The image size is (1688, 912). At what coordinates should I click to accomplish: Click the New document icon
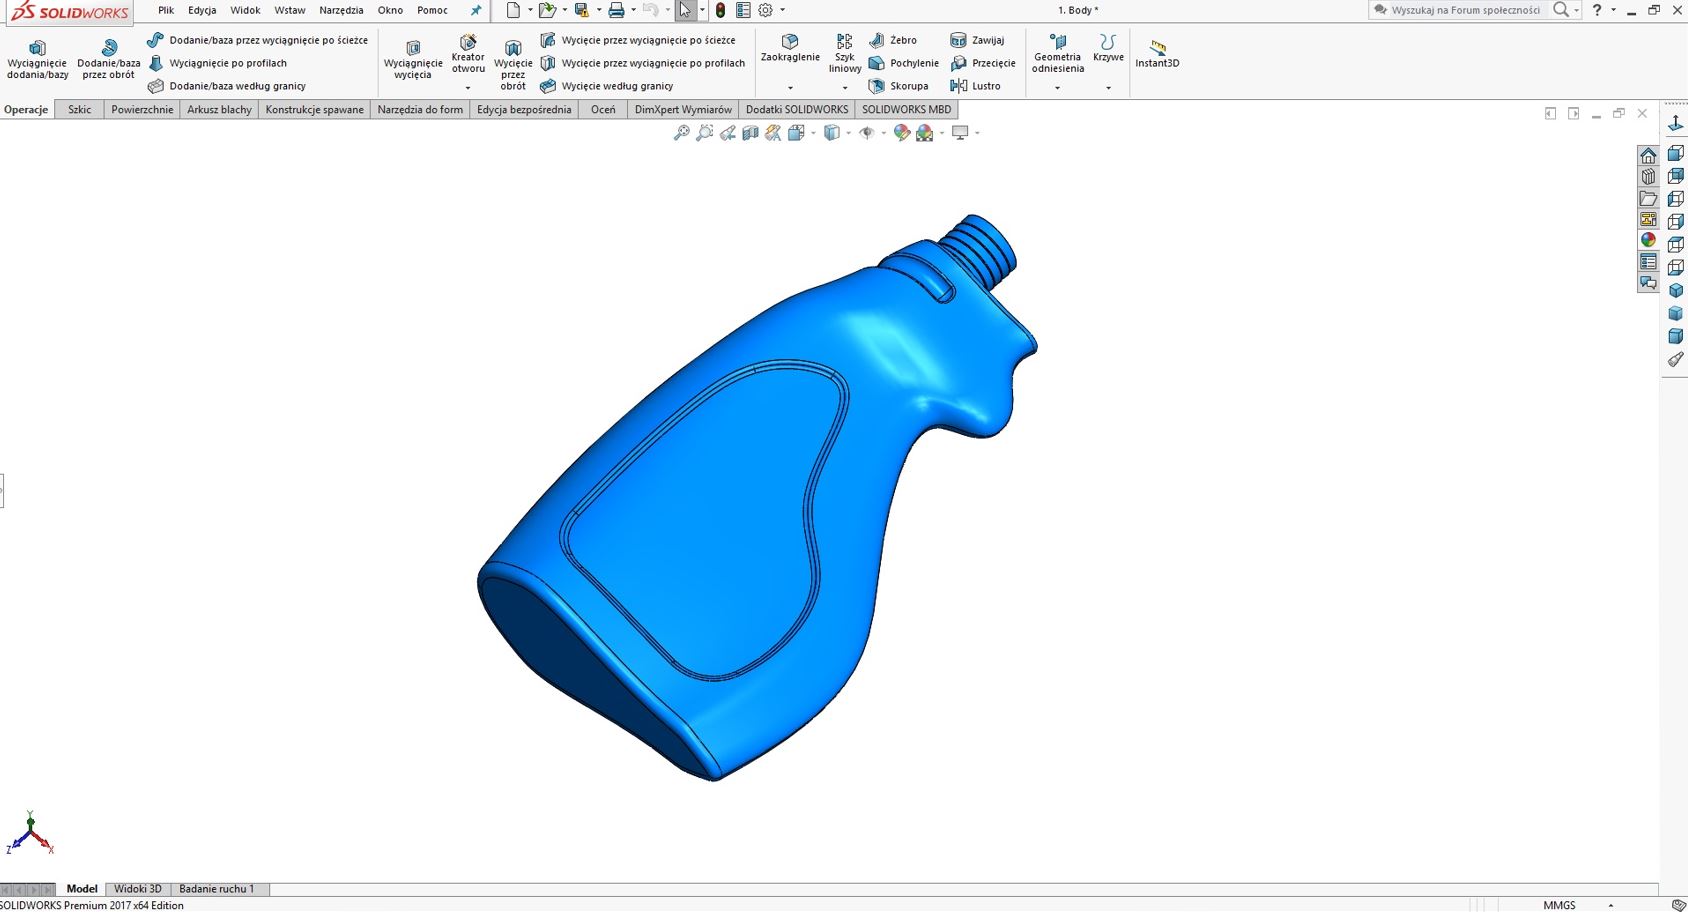pyautogui.click(x=513, y=10)
